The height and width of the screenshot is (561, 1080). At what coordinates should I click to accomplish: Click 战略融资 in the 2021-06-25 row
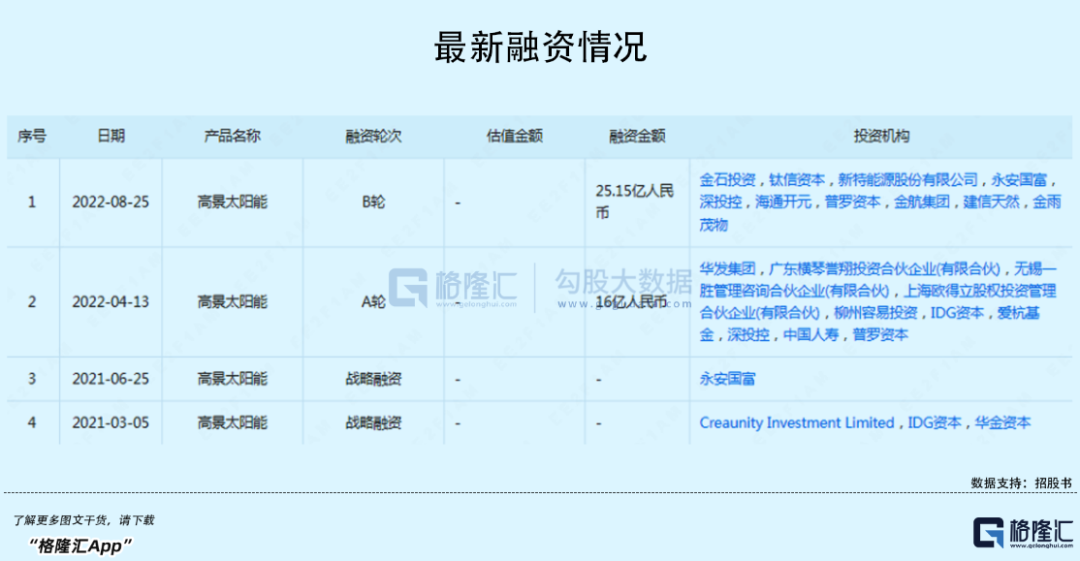373,379
